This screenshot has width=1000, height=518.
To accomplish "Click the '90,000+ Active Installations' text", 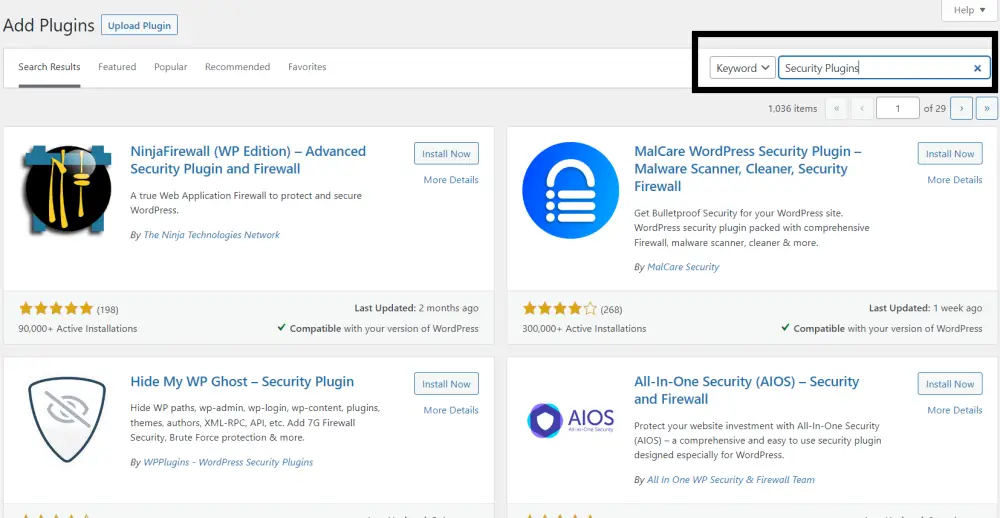I will pyautogui.click(x=78, y=329).
